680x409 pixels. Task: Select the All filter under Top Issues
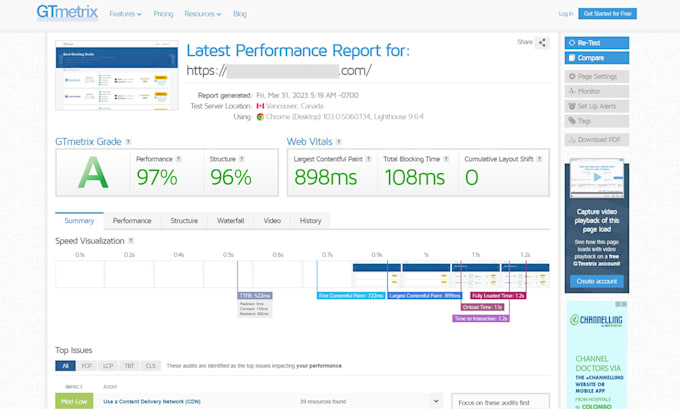point(65,366)
